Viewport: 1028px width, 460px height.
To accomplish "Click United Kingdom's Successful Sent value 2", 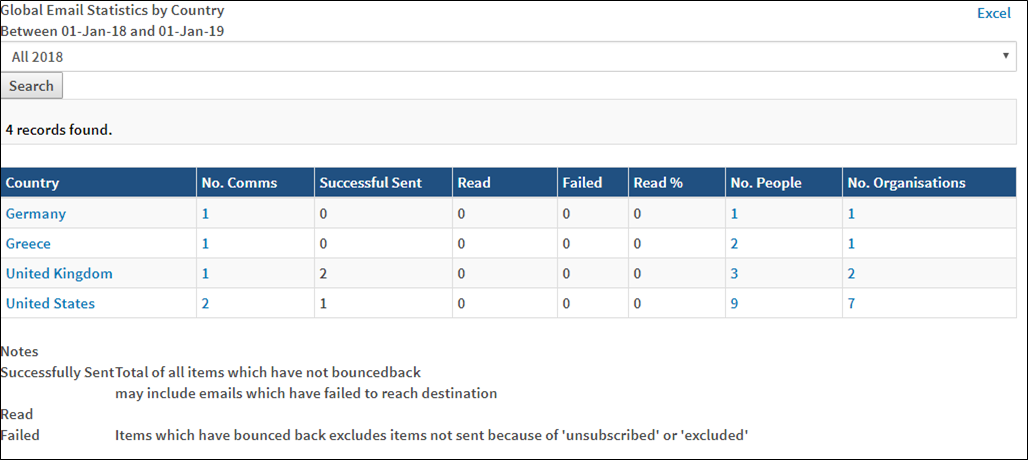I will tap(323, 273).
